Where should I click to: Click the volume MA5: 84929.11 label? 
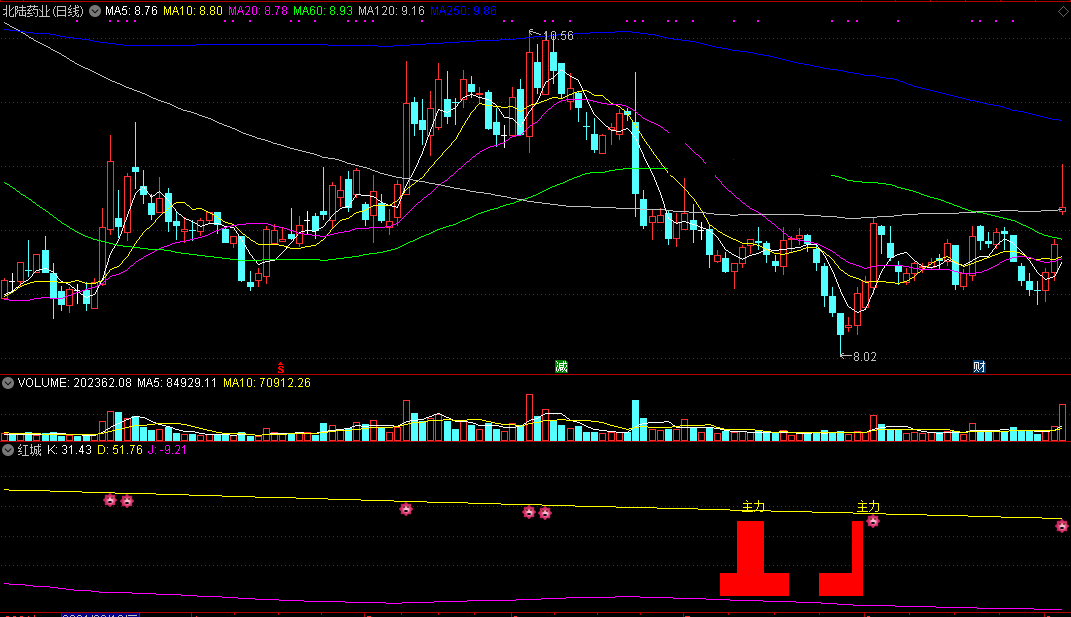tap(177, 383)
